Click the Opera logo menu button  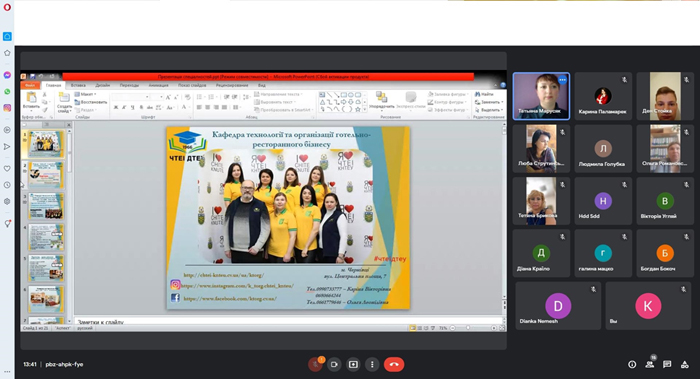click(x=7, y=8)
